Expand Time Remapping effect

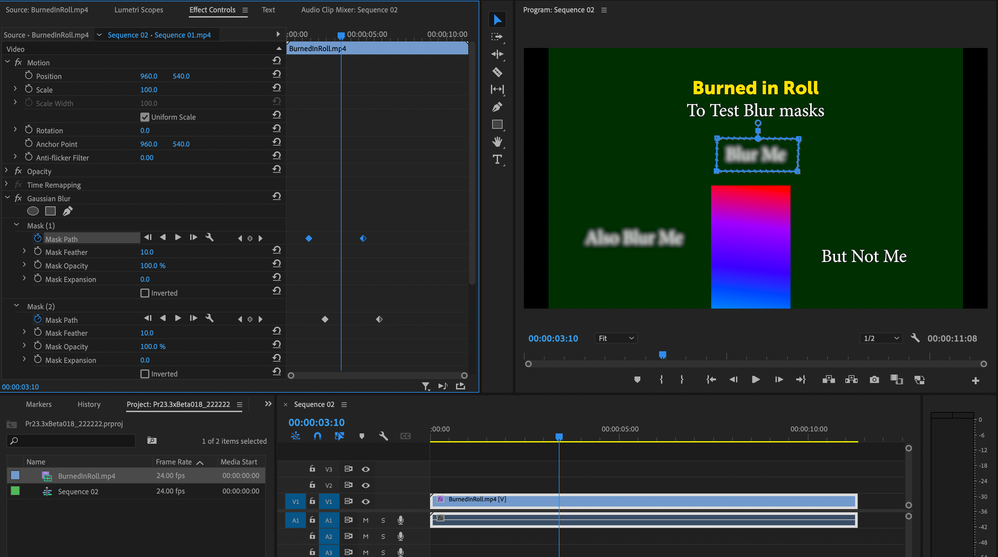[x=7, y=185]
